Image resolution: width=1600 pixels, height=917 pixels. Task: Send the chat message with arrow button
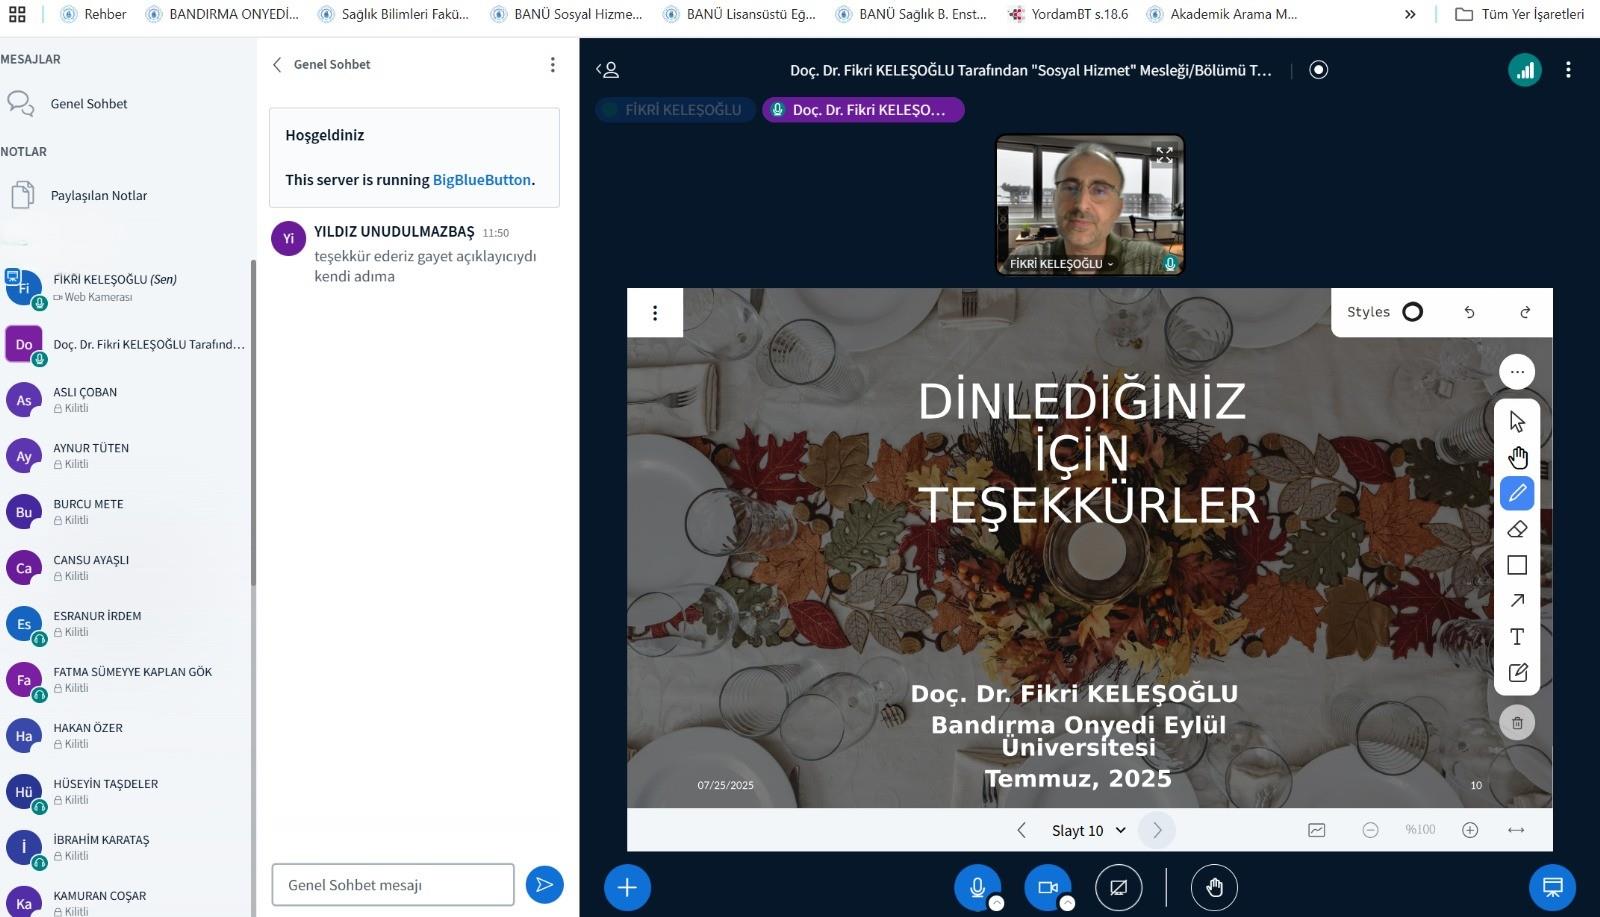pos(544,885)
